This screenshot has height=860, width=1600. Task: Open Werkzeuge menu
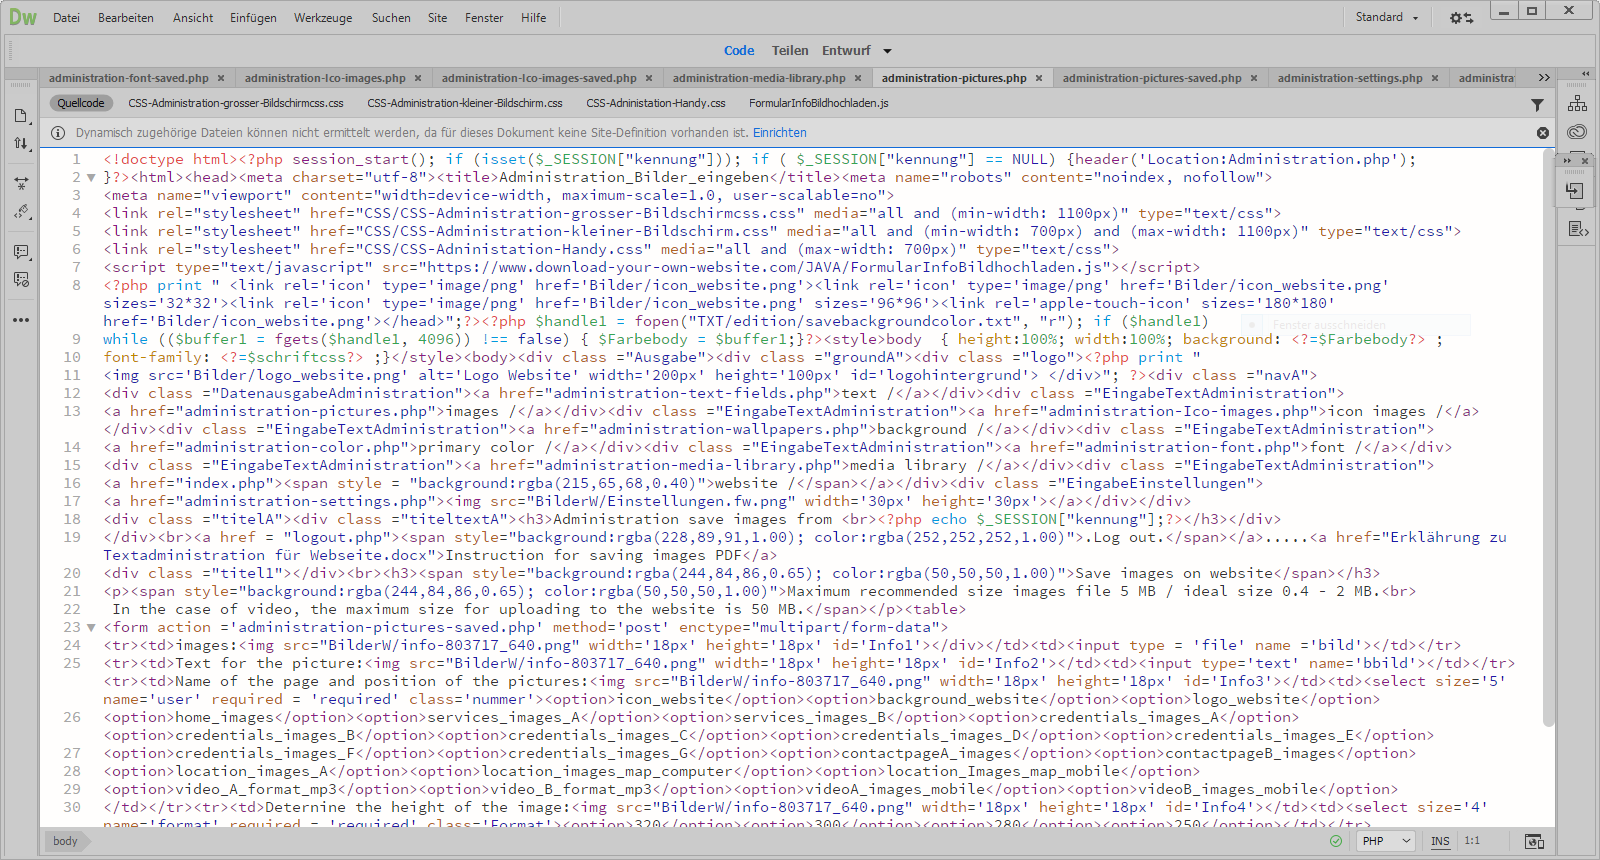coord(323,18)
